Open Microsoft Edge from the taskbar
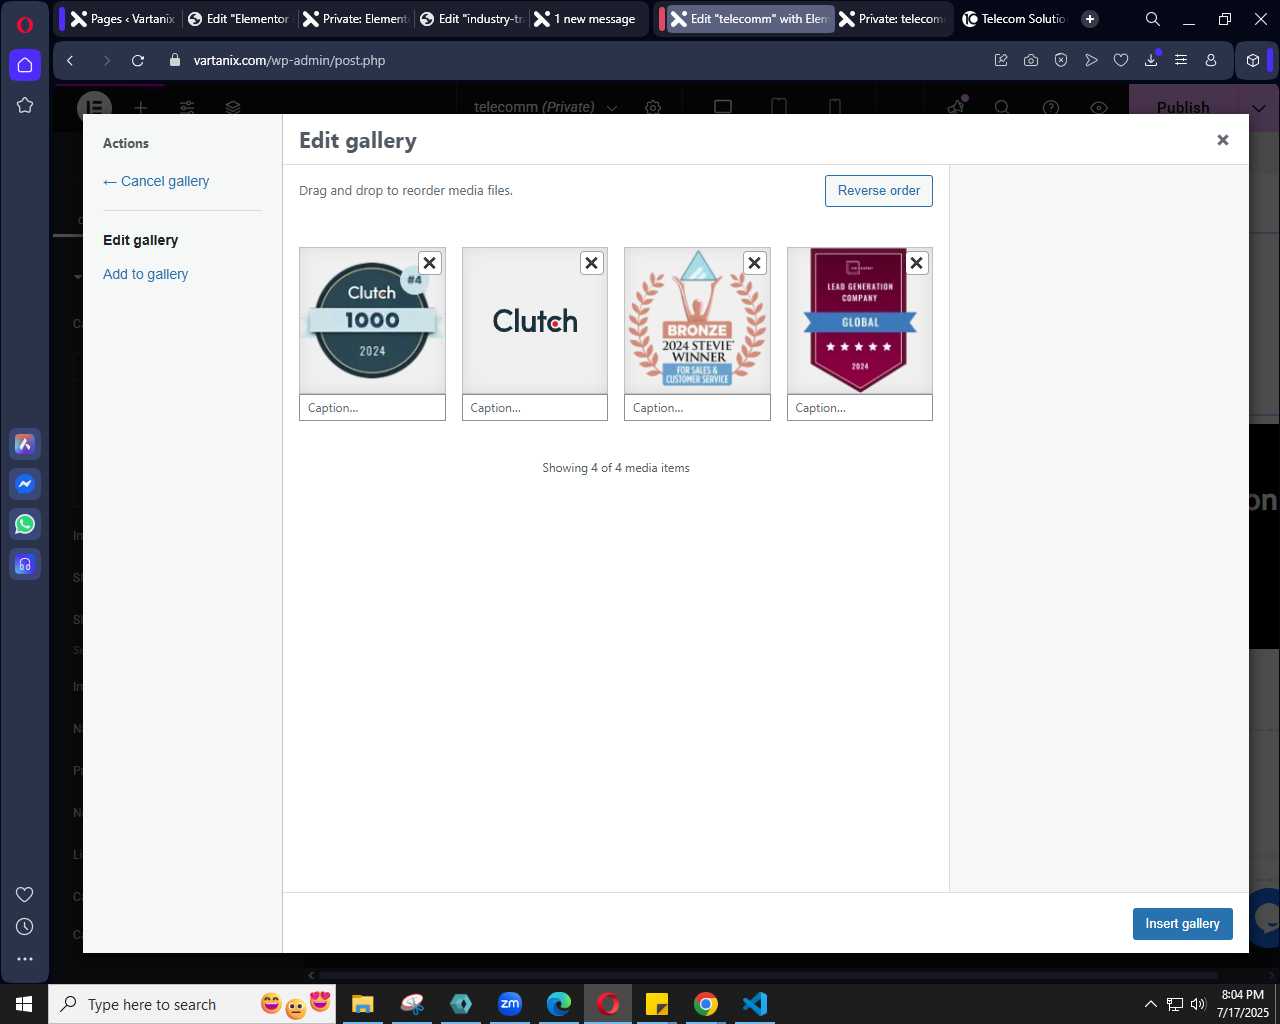The height and width of the screenshot is (1024, 1280). click(x=559, y=1004)
